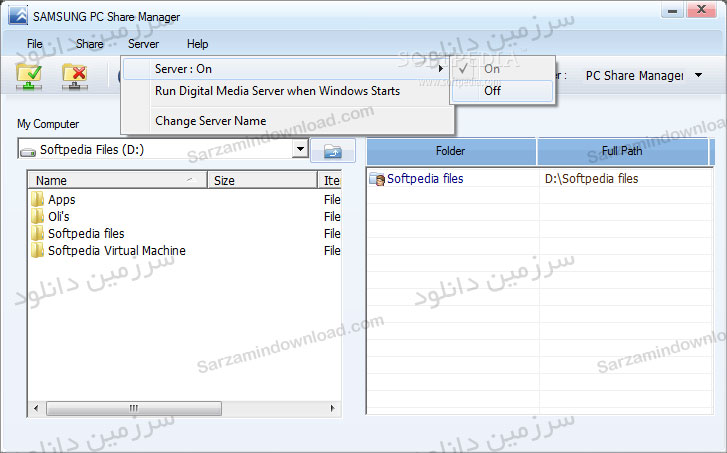Toggle Run Digital Media Server when Windows Starts
This screenshot has width=727, height=453.
click(287, 91)
